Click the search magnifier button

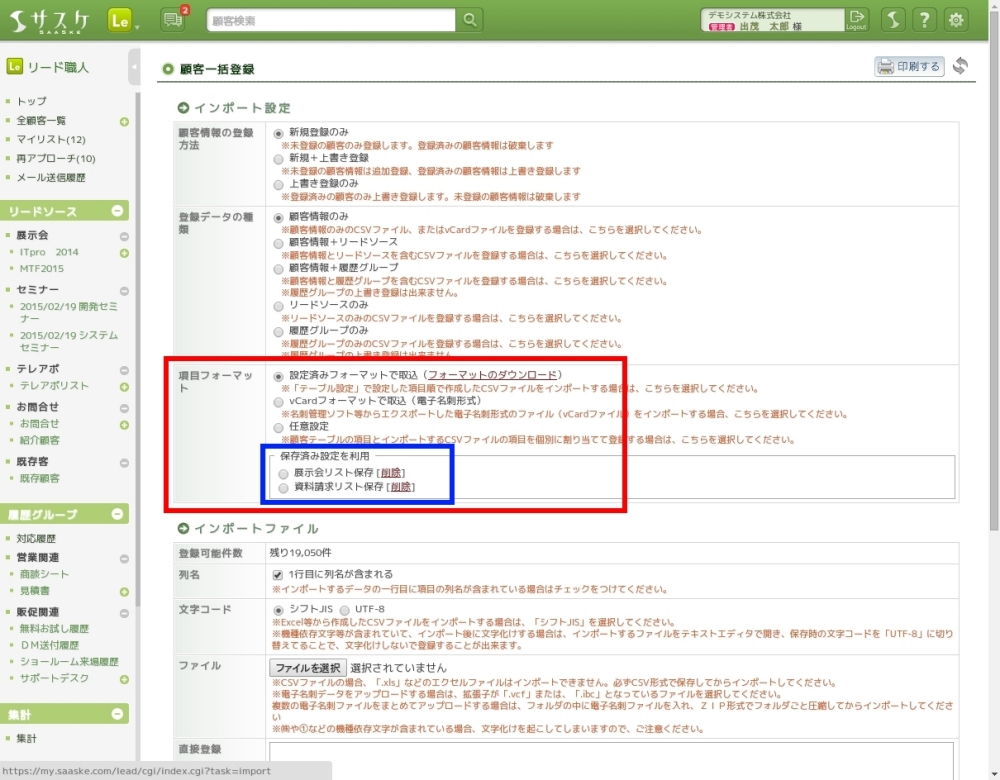point(469,20)
